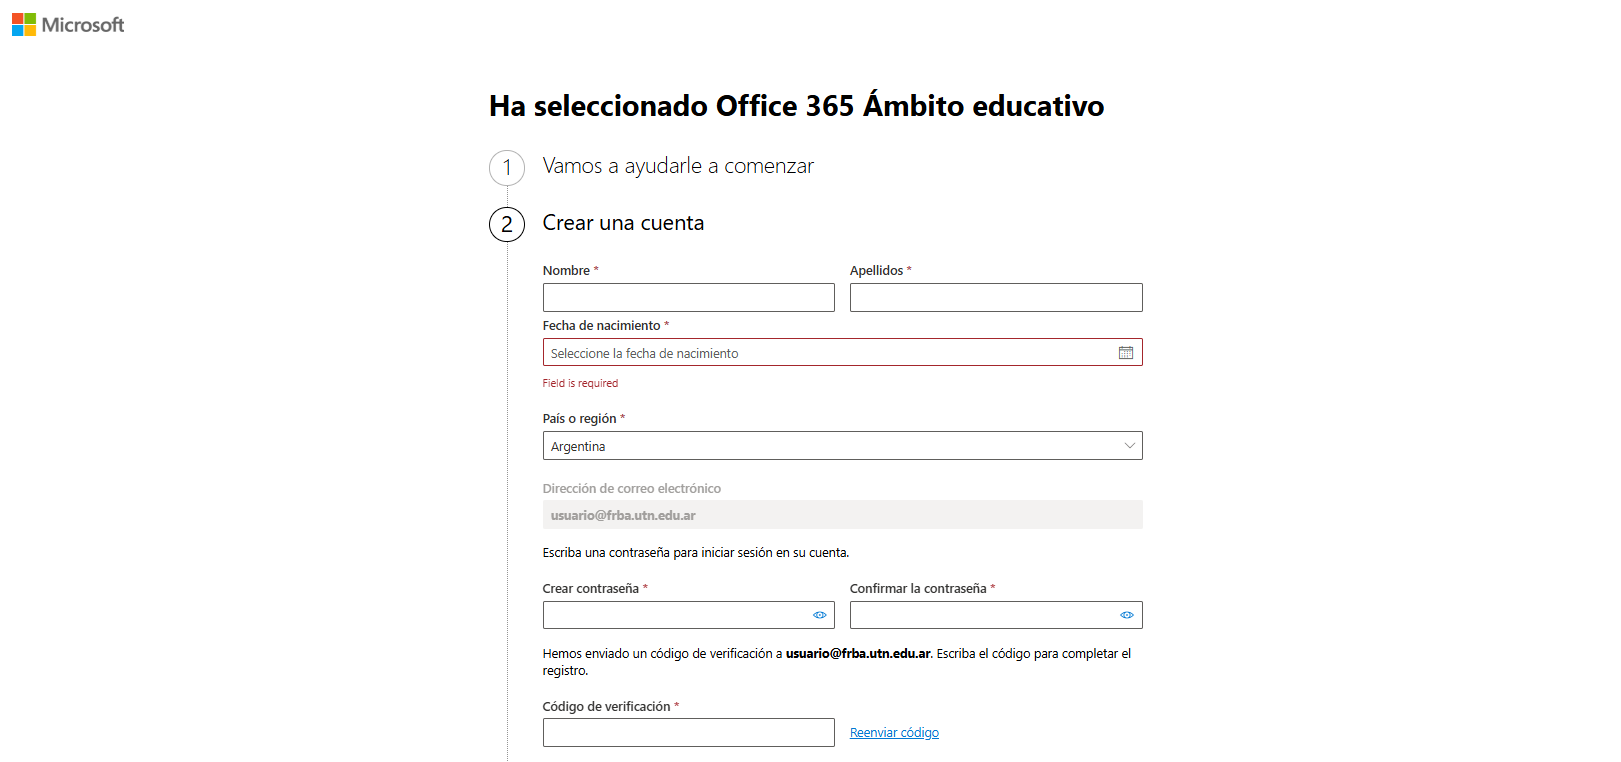Screen dimensions: 1621x762
Task: Click the 'Field is required' error message
Action: tap(580, 383)
